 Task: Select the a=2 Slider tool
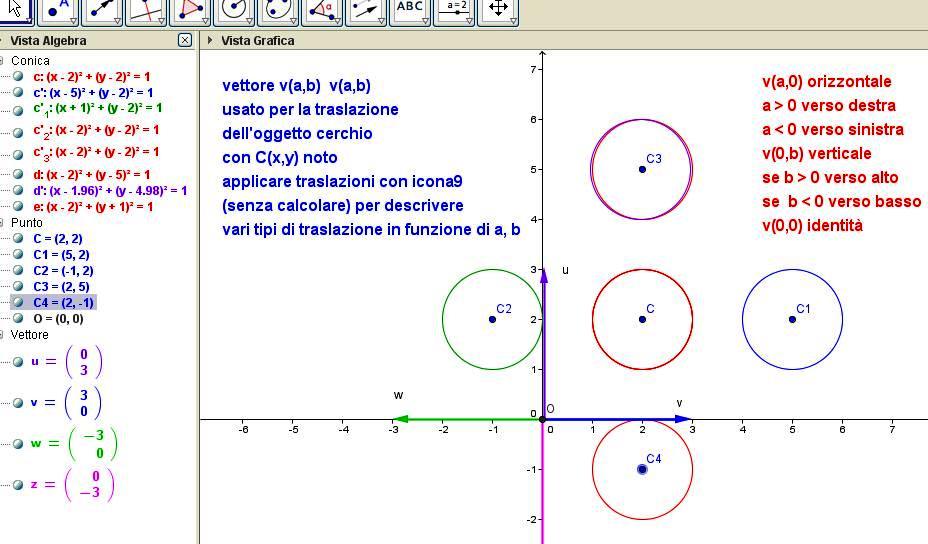(453, 11)
